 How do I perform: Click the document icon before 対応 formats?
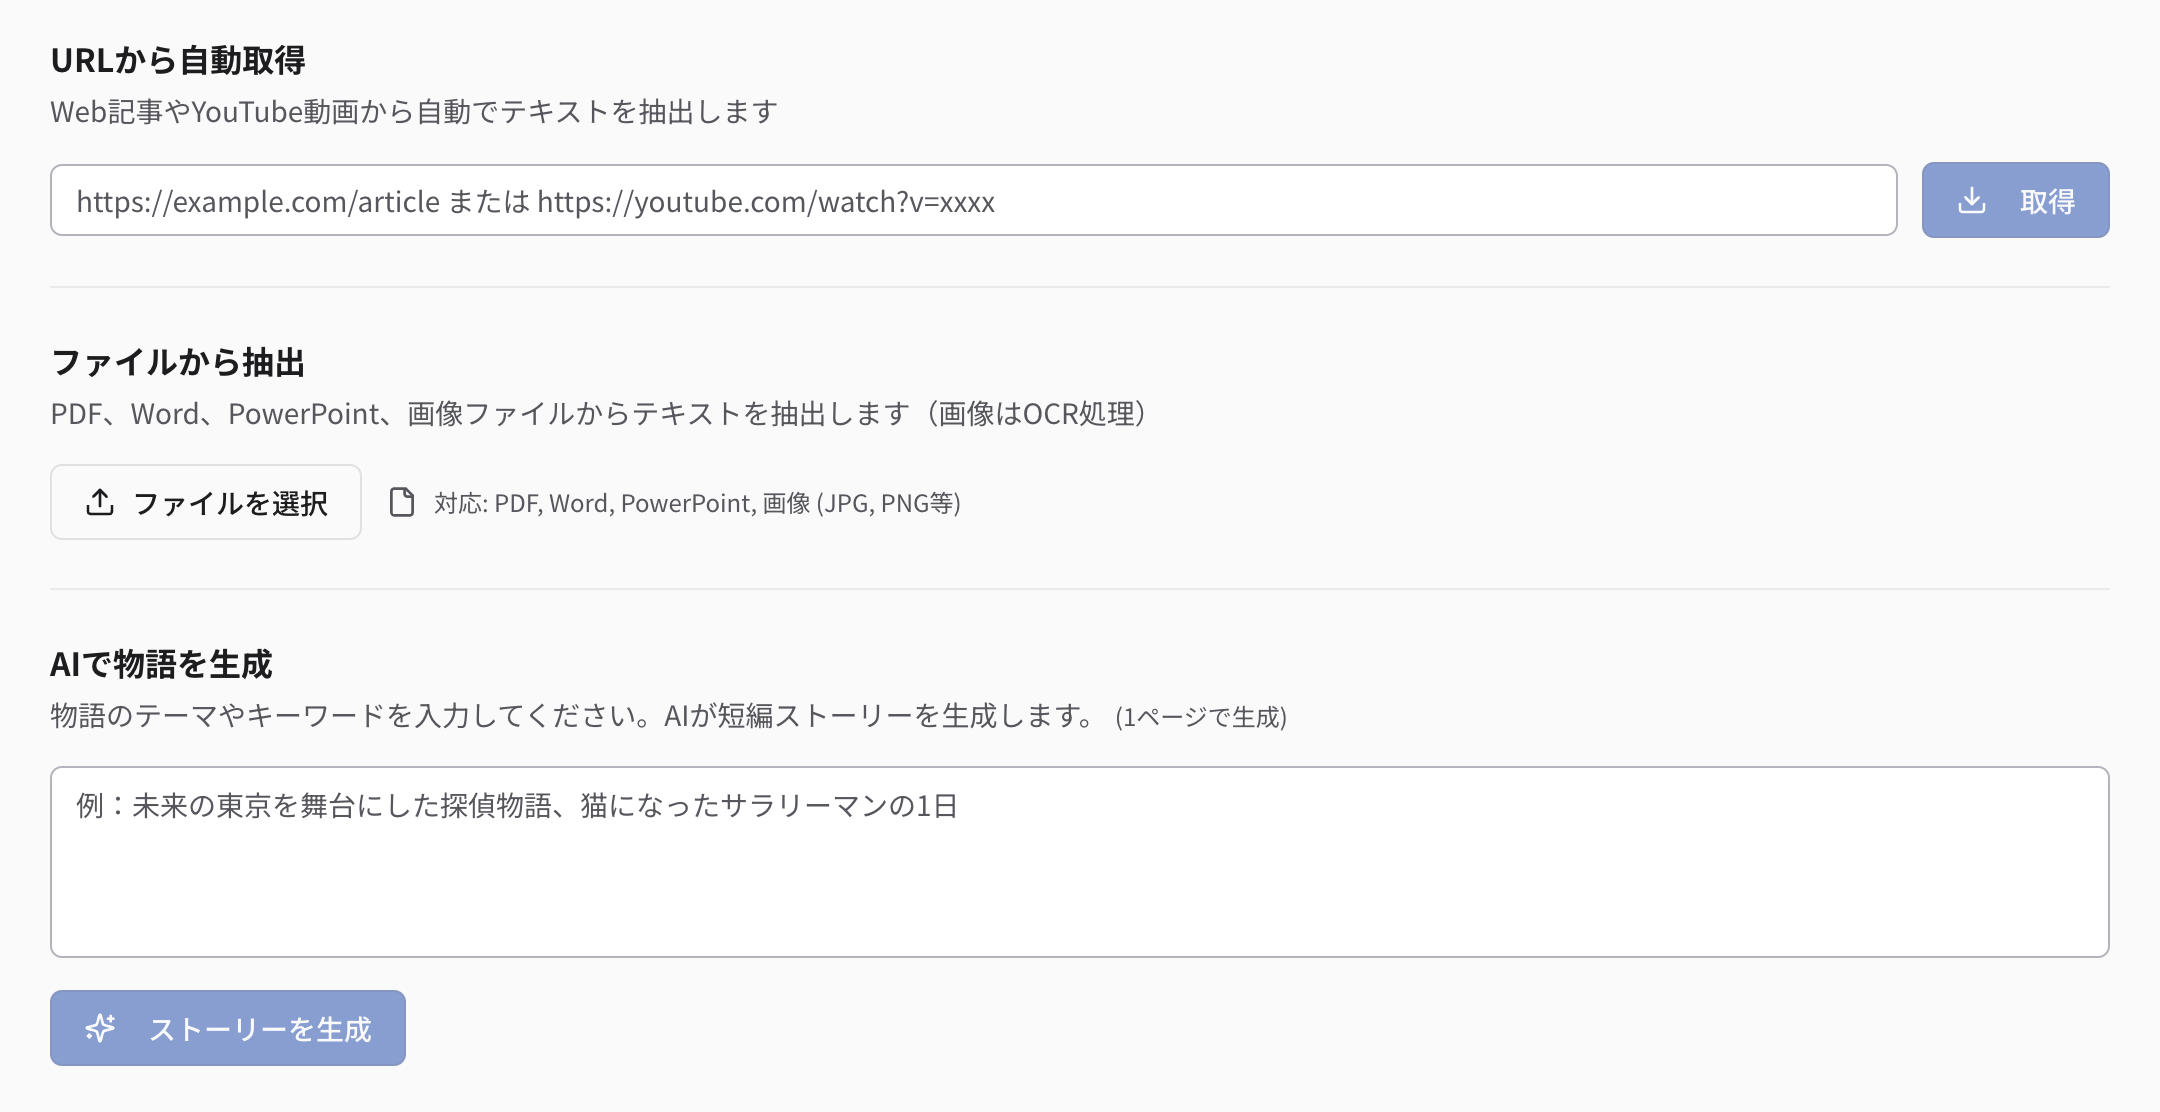point(402,502)
